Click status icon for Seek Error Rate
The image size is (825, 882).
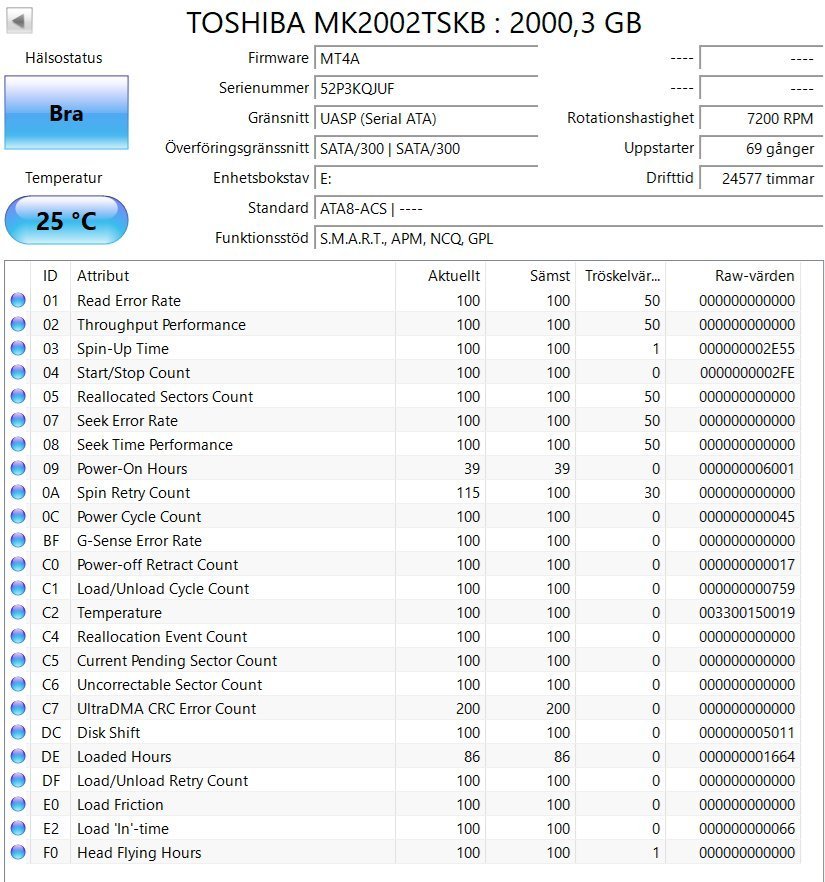tap(18, 420)
